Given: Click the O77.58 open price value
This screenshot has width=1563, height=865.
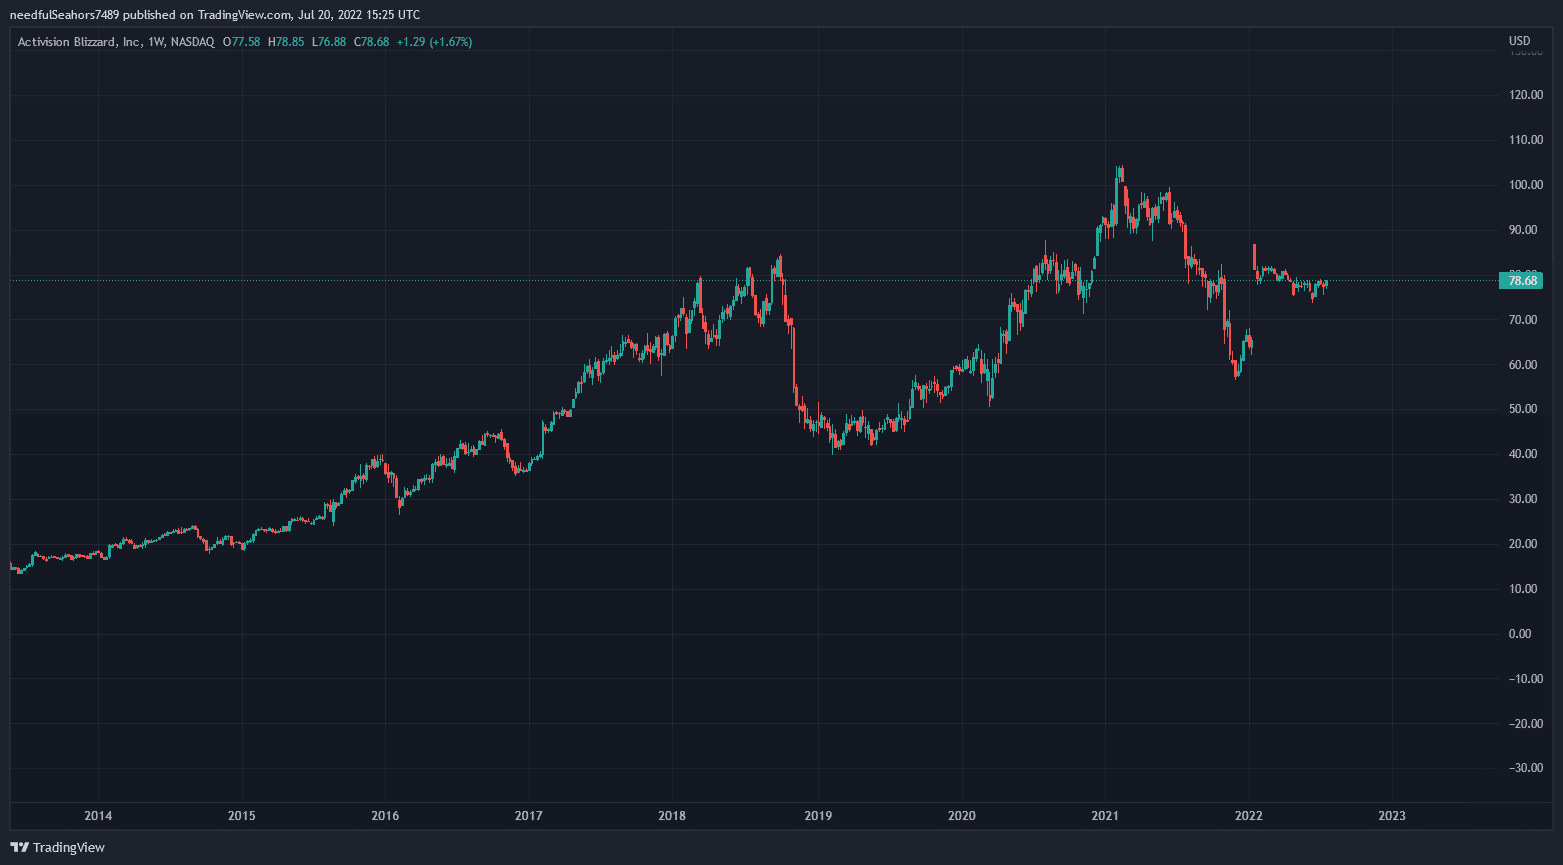Looking at the screenshot, I should point(242,42).
